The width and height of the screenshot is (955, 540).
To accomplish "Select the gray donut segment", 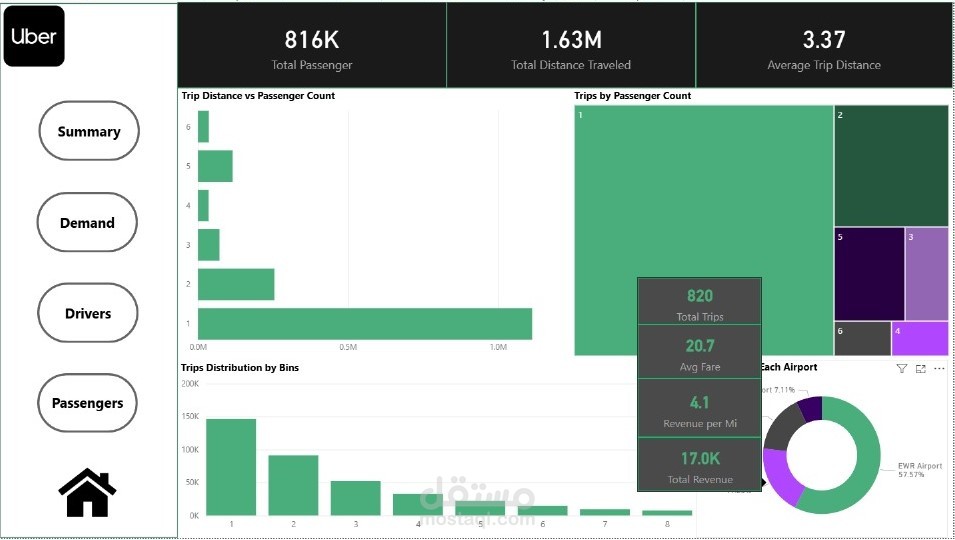I will coord(780,427).
